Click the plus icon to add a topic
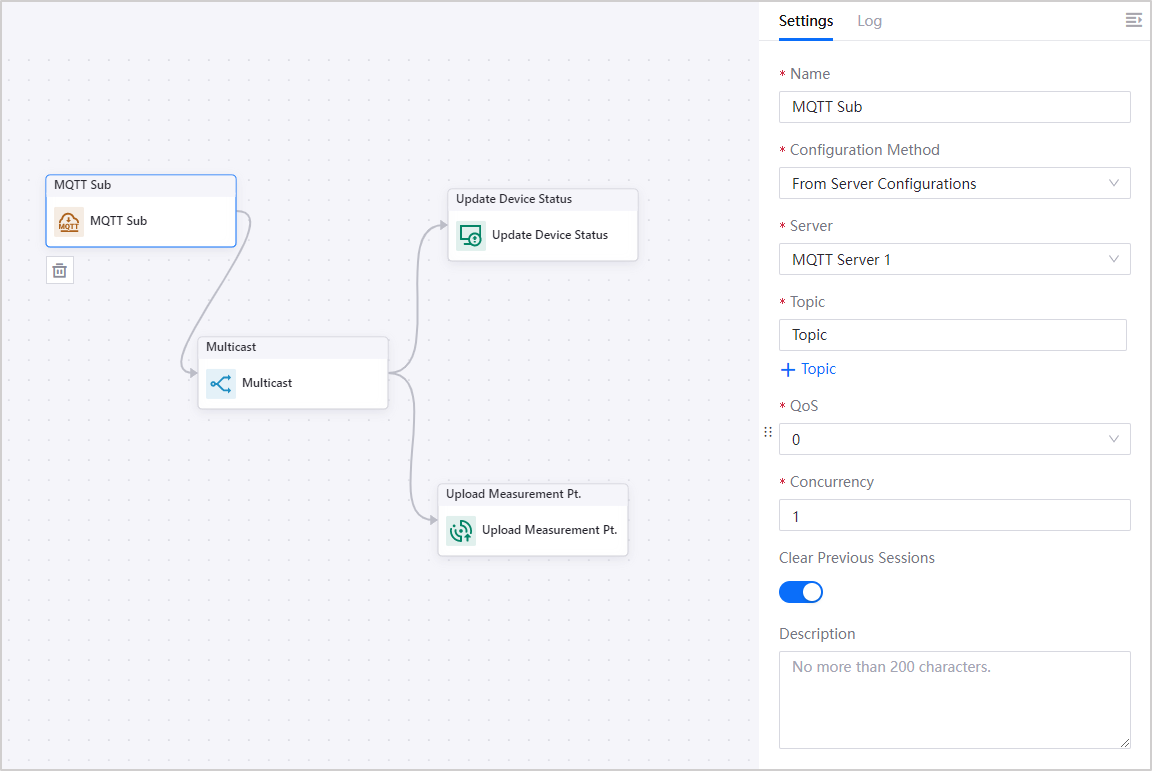The image size is (1152, 771). (787, 369)
